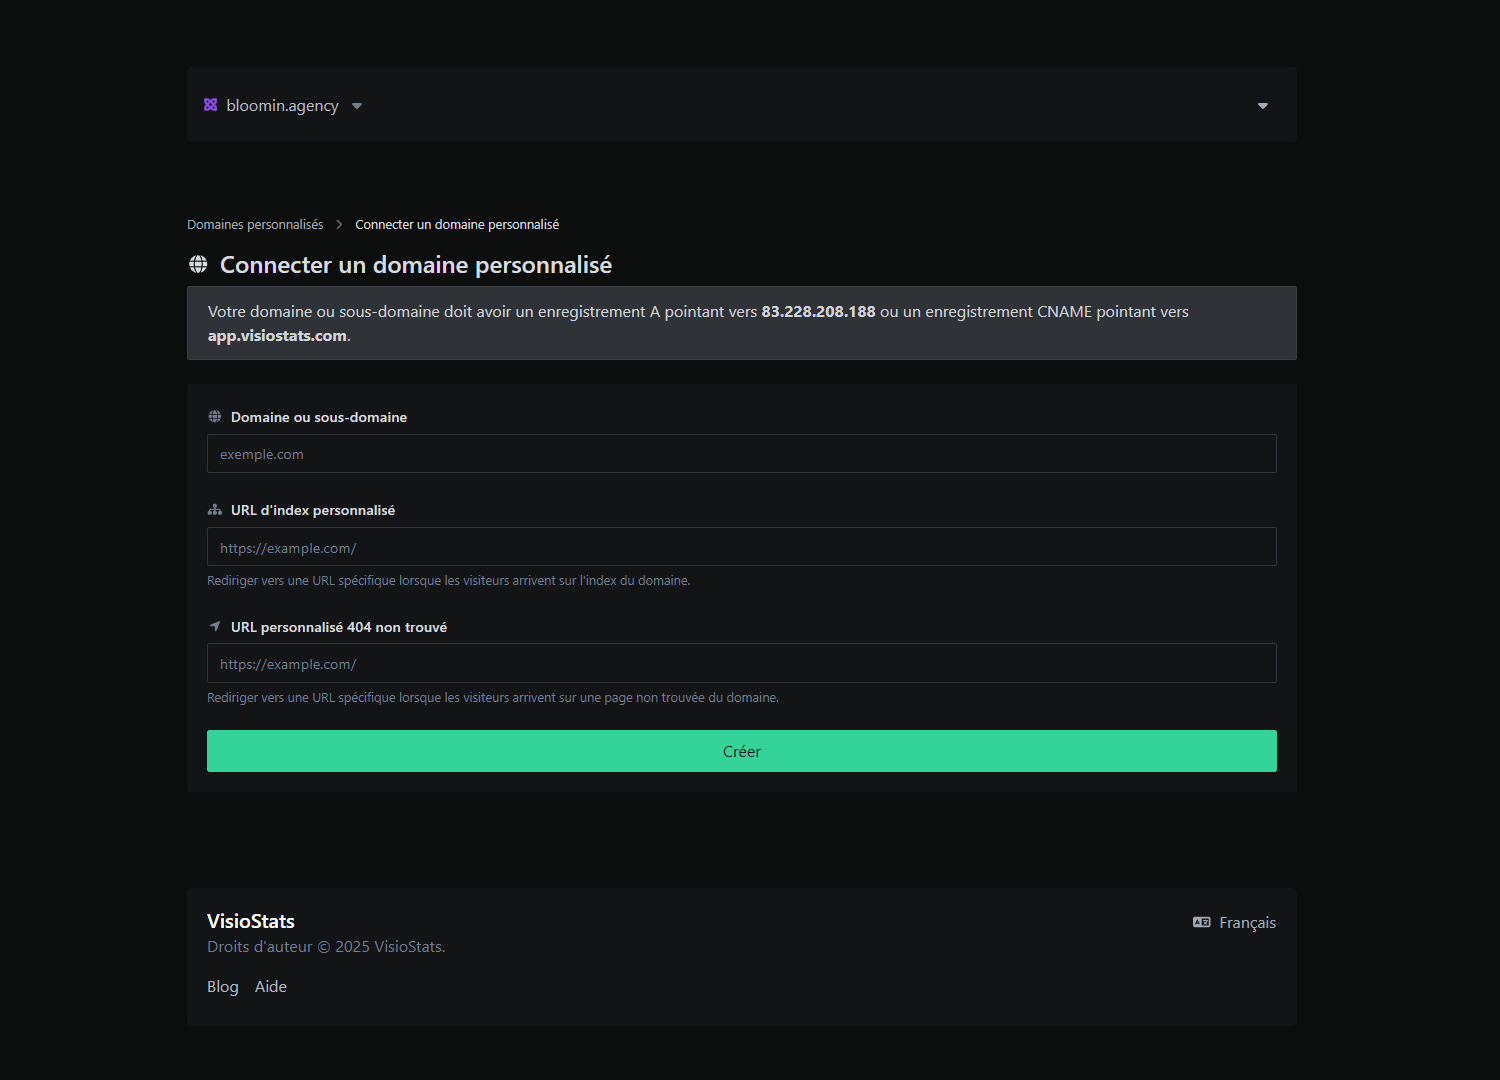Image resolution: width=1500 pixels, height=1080 pixels.
Task: Click the globe icon next to Domaine label
Action: (215, 417)
